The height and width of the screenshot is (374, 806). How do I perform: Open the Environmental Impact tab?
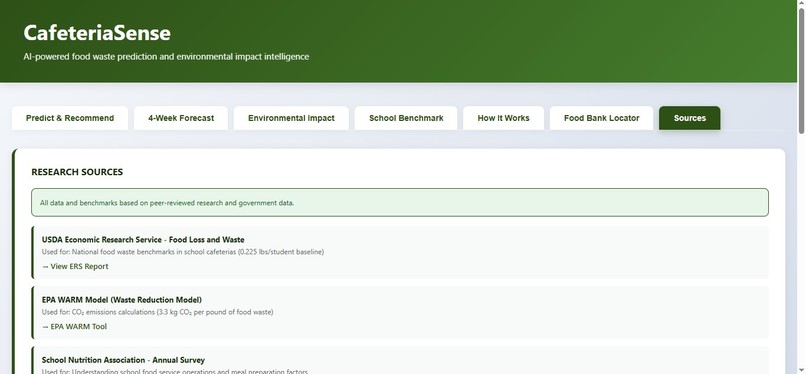point(291,118)
